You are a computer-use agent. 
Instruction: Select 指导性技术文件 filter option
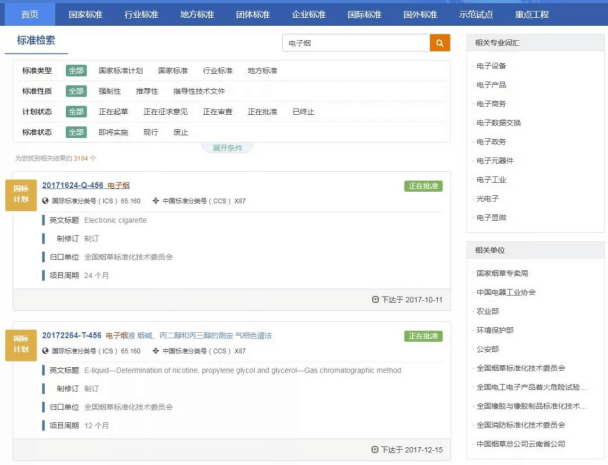[199, 91]
